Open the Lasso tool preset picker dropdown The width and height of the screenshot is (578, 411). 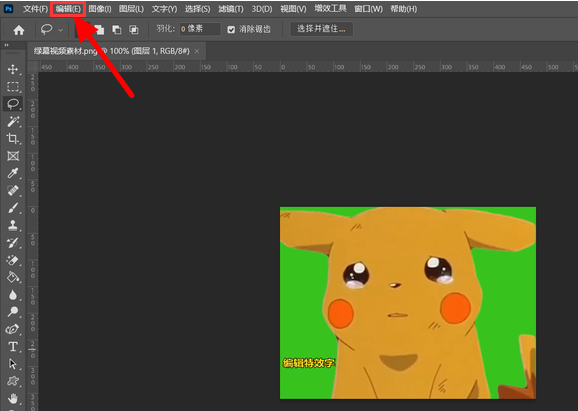(60, 30)
